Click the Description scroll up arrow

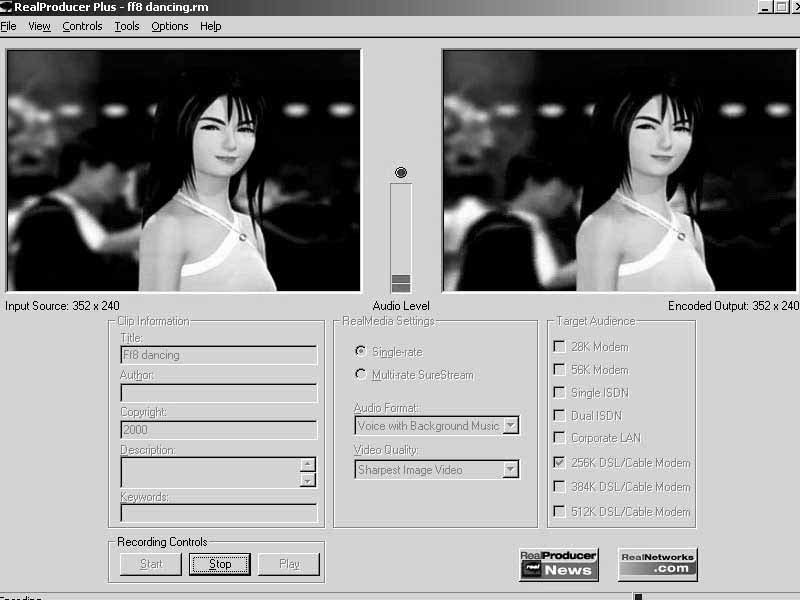(x=308, y=464)
